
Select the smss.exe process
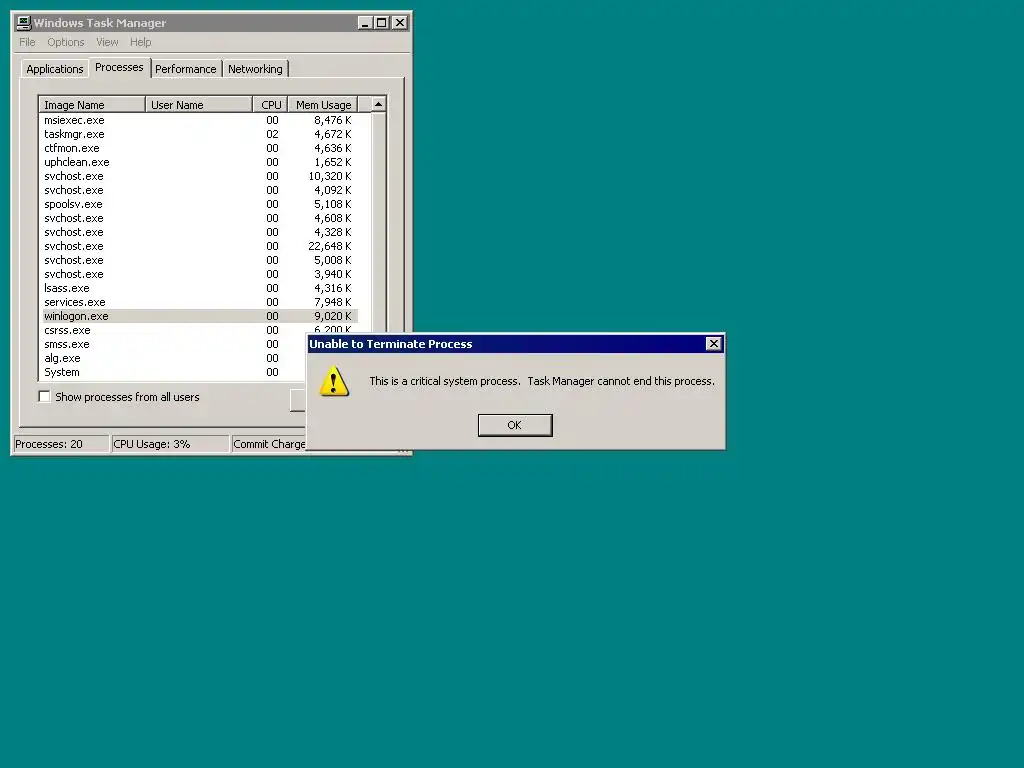pos(172,344)
